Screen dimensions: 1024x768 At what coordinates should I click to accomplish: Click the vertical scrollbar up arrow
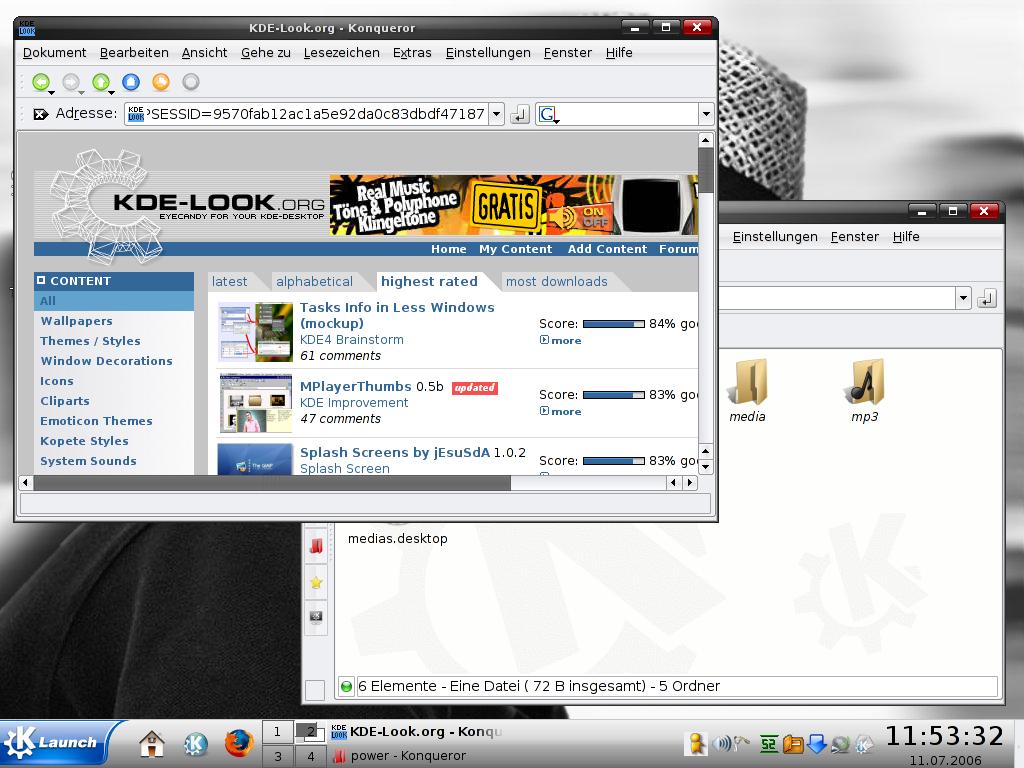pos(705,140)
